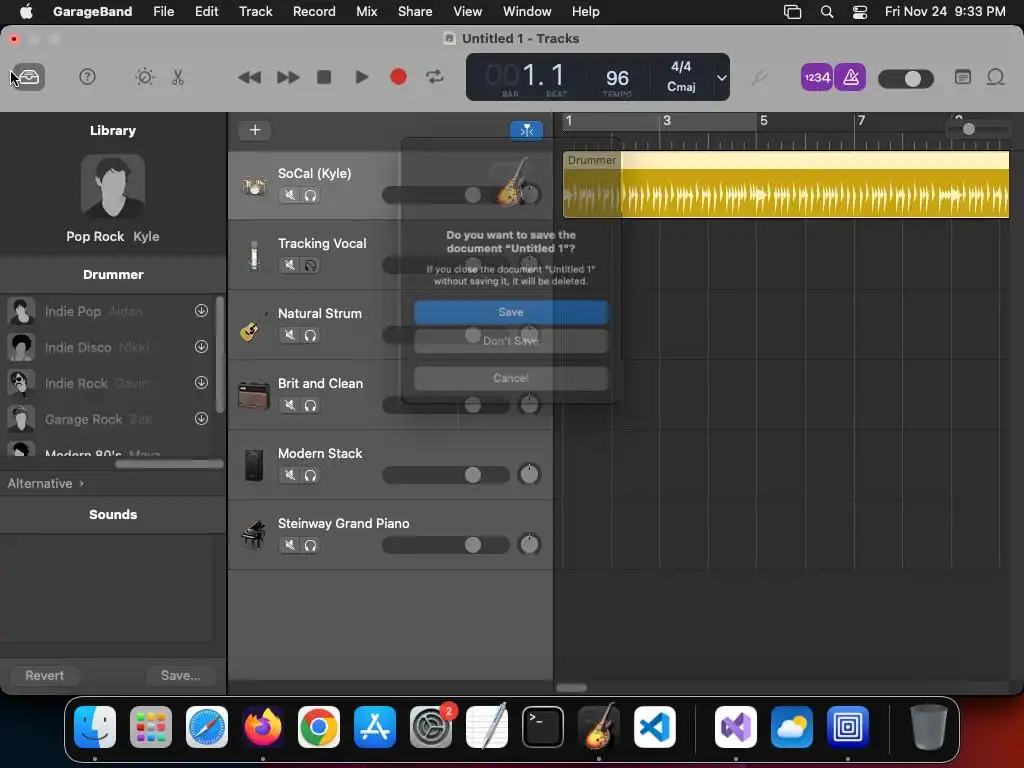Image resolution: width=1024 pixels, height=768 pixels.
Task: Toggle input monitoring on Tracking Vocal
Action: (310, 264)
